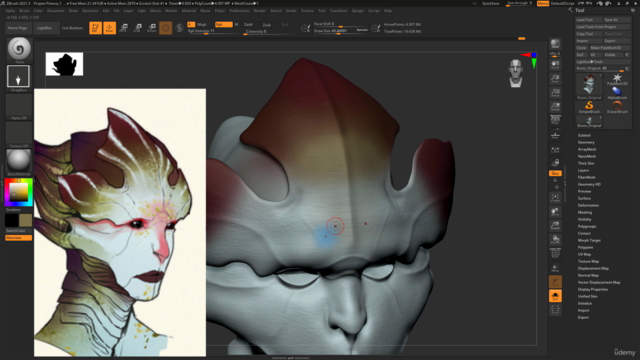Click the Move view icon

pos(555,211)
